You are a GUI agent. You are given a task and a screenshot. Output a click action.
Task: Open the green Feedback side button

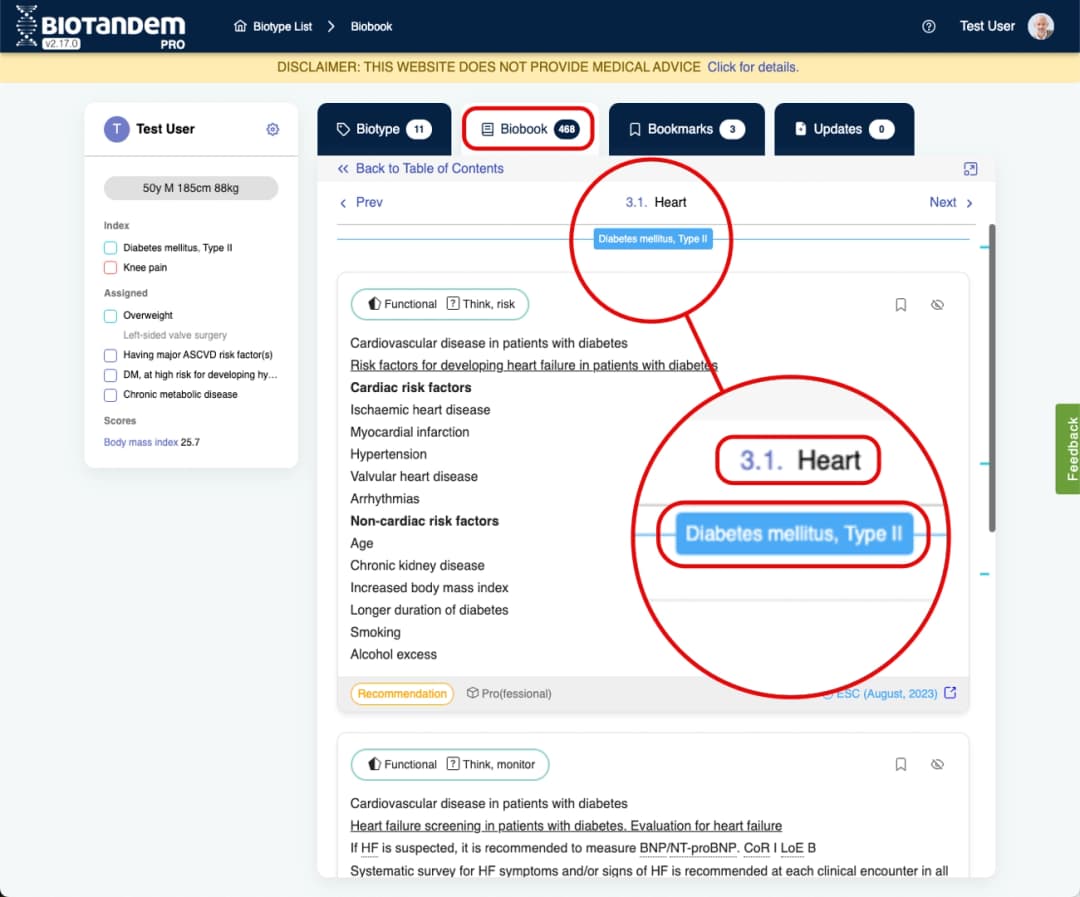click(x=1068, y=449)
